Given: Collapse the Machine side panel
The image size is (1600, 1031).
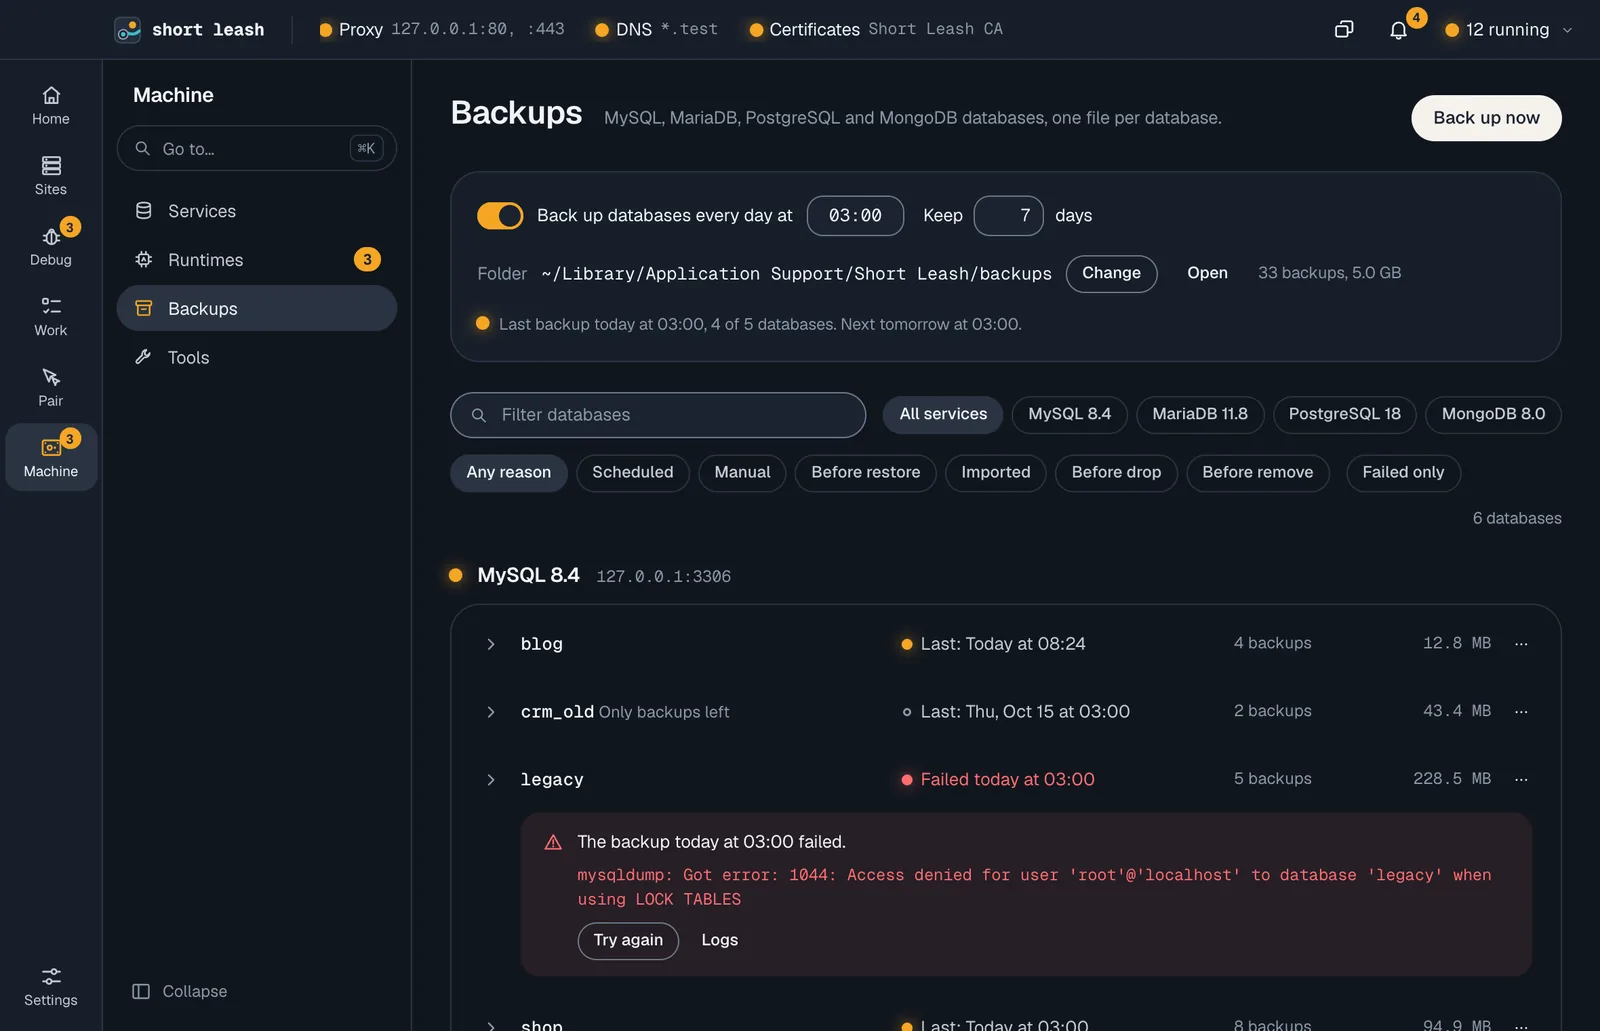Looking at the screenshot, I should [180, 991].
